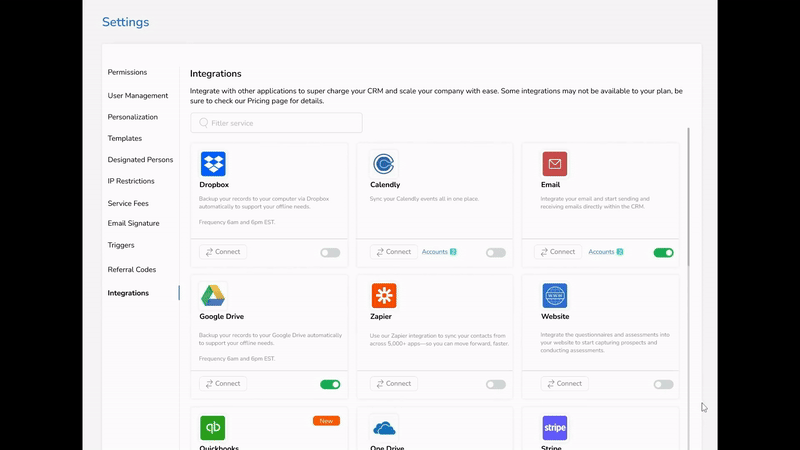Open User Management settings

click(138, 95)
